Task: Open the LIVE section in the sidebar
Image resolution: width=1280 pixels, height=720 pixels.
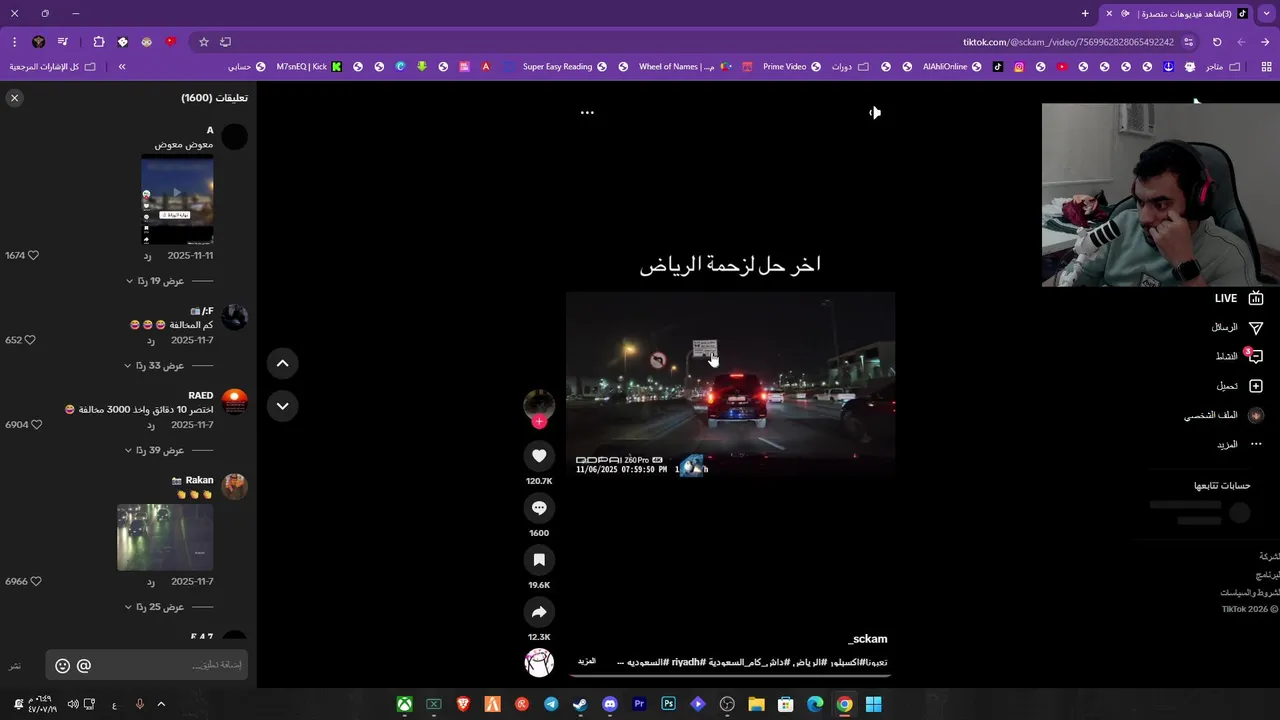Action: tap(1239, 298)
